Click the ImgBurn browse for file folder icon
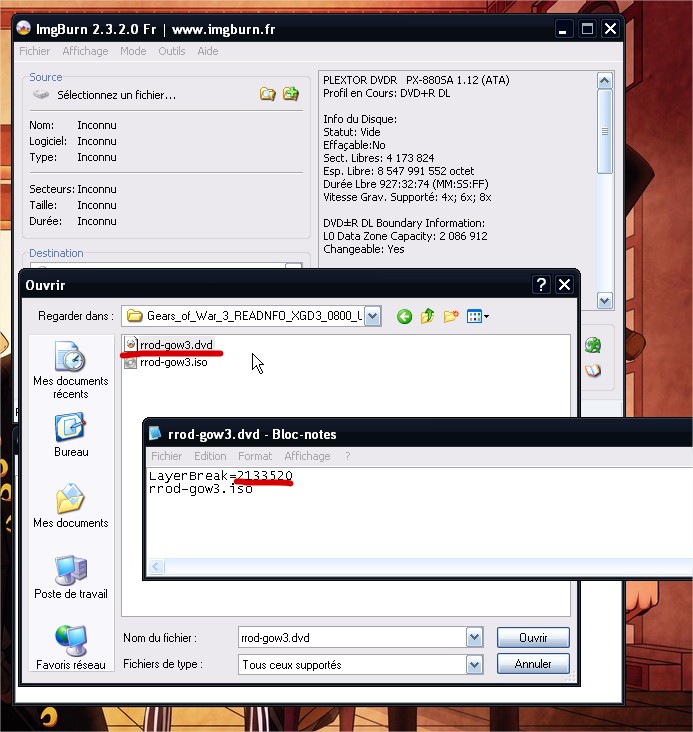Viewport: 693px width, 732px height. click(268, 94)
